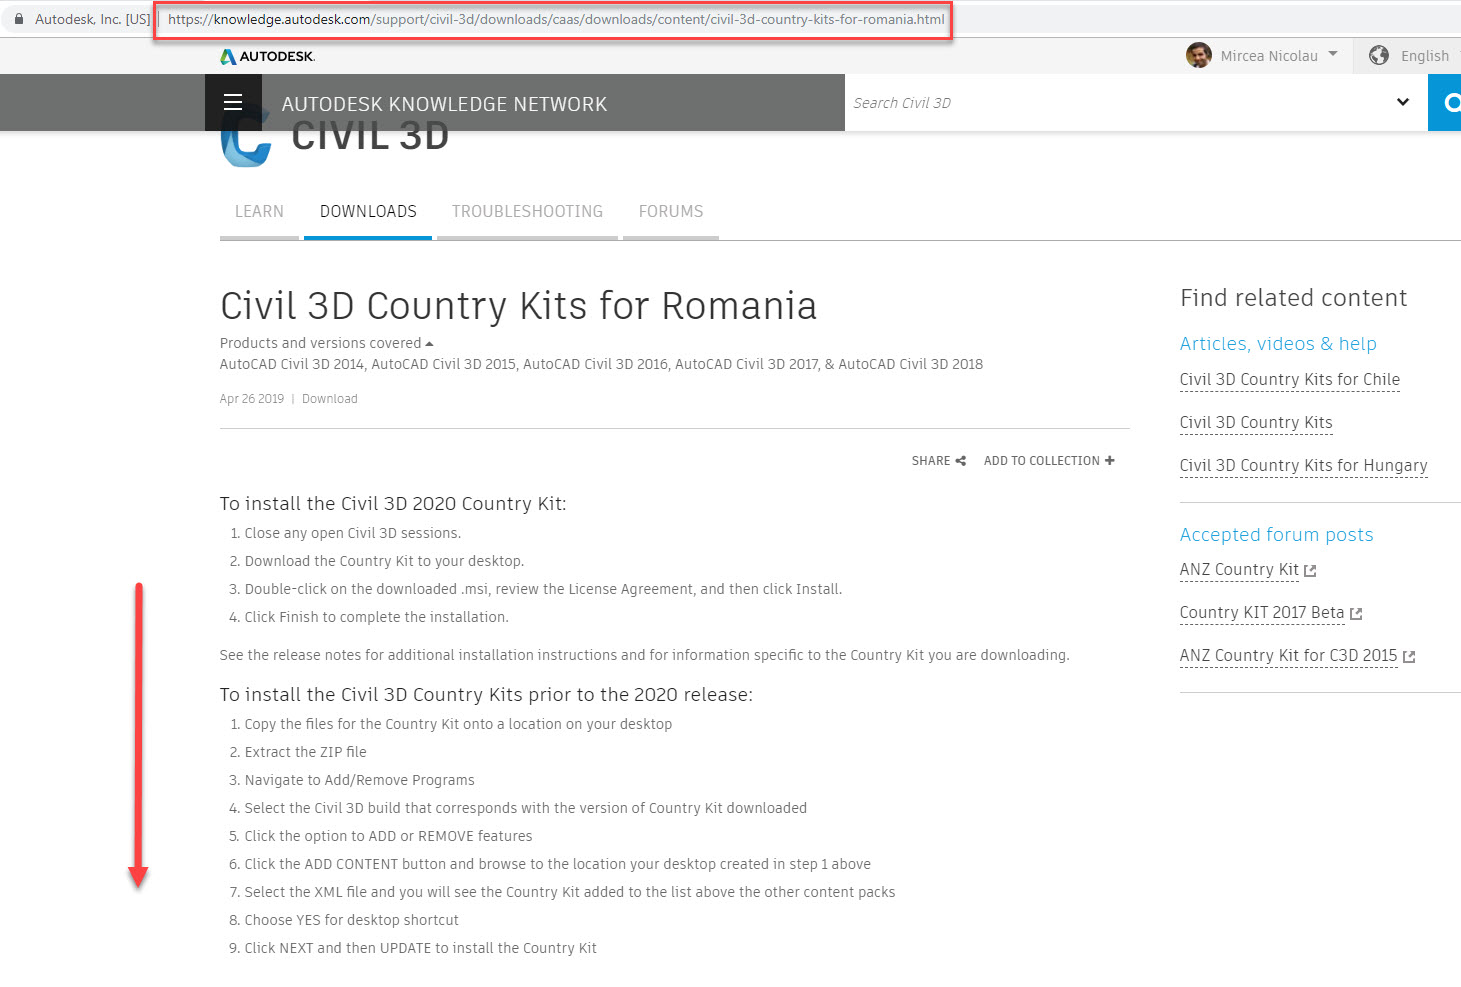Image resolution: width=1461 pixels, height=987 pixels.
Task: Click step 'Click Finish to complete the installation'
Action: [x=376, y=618]
